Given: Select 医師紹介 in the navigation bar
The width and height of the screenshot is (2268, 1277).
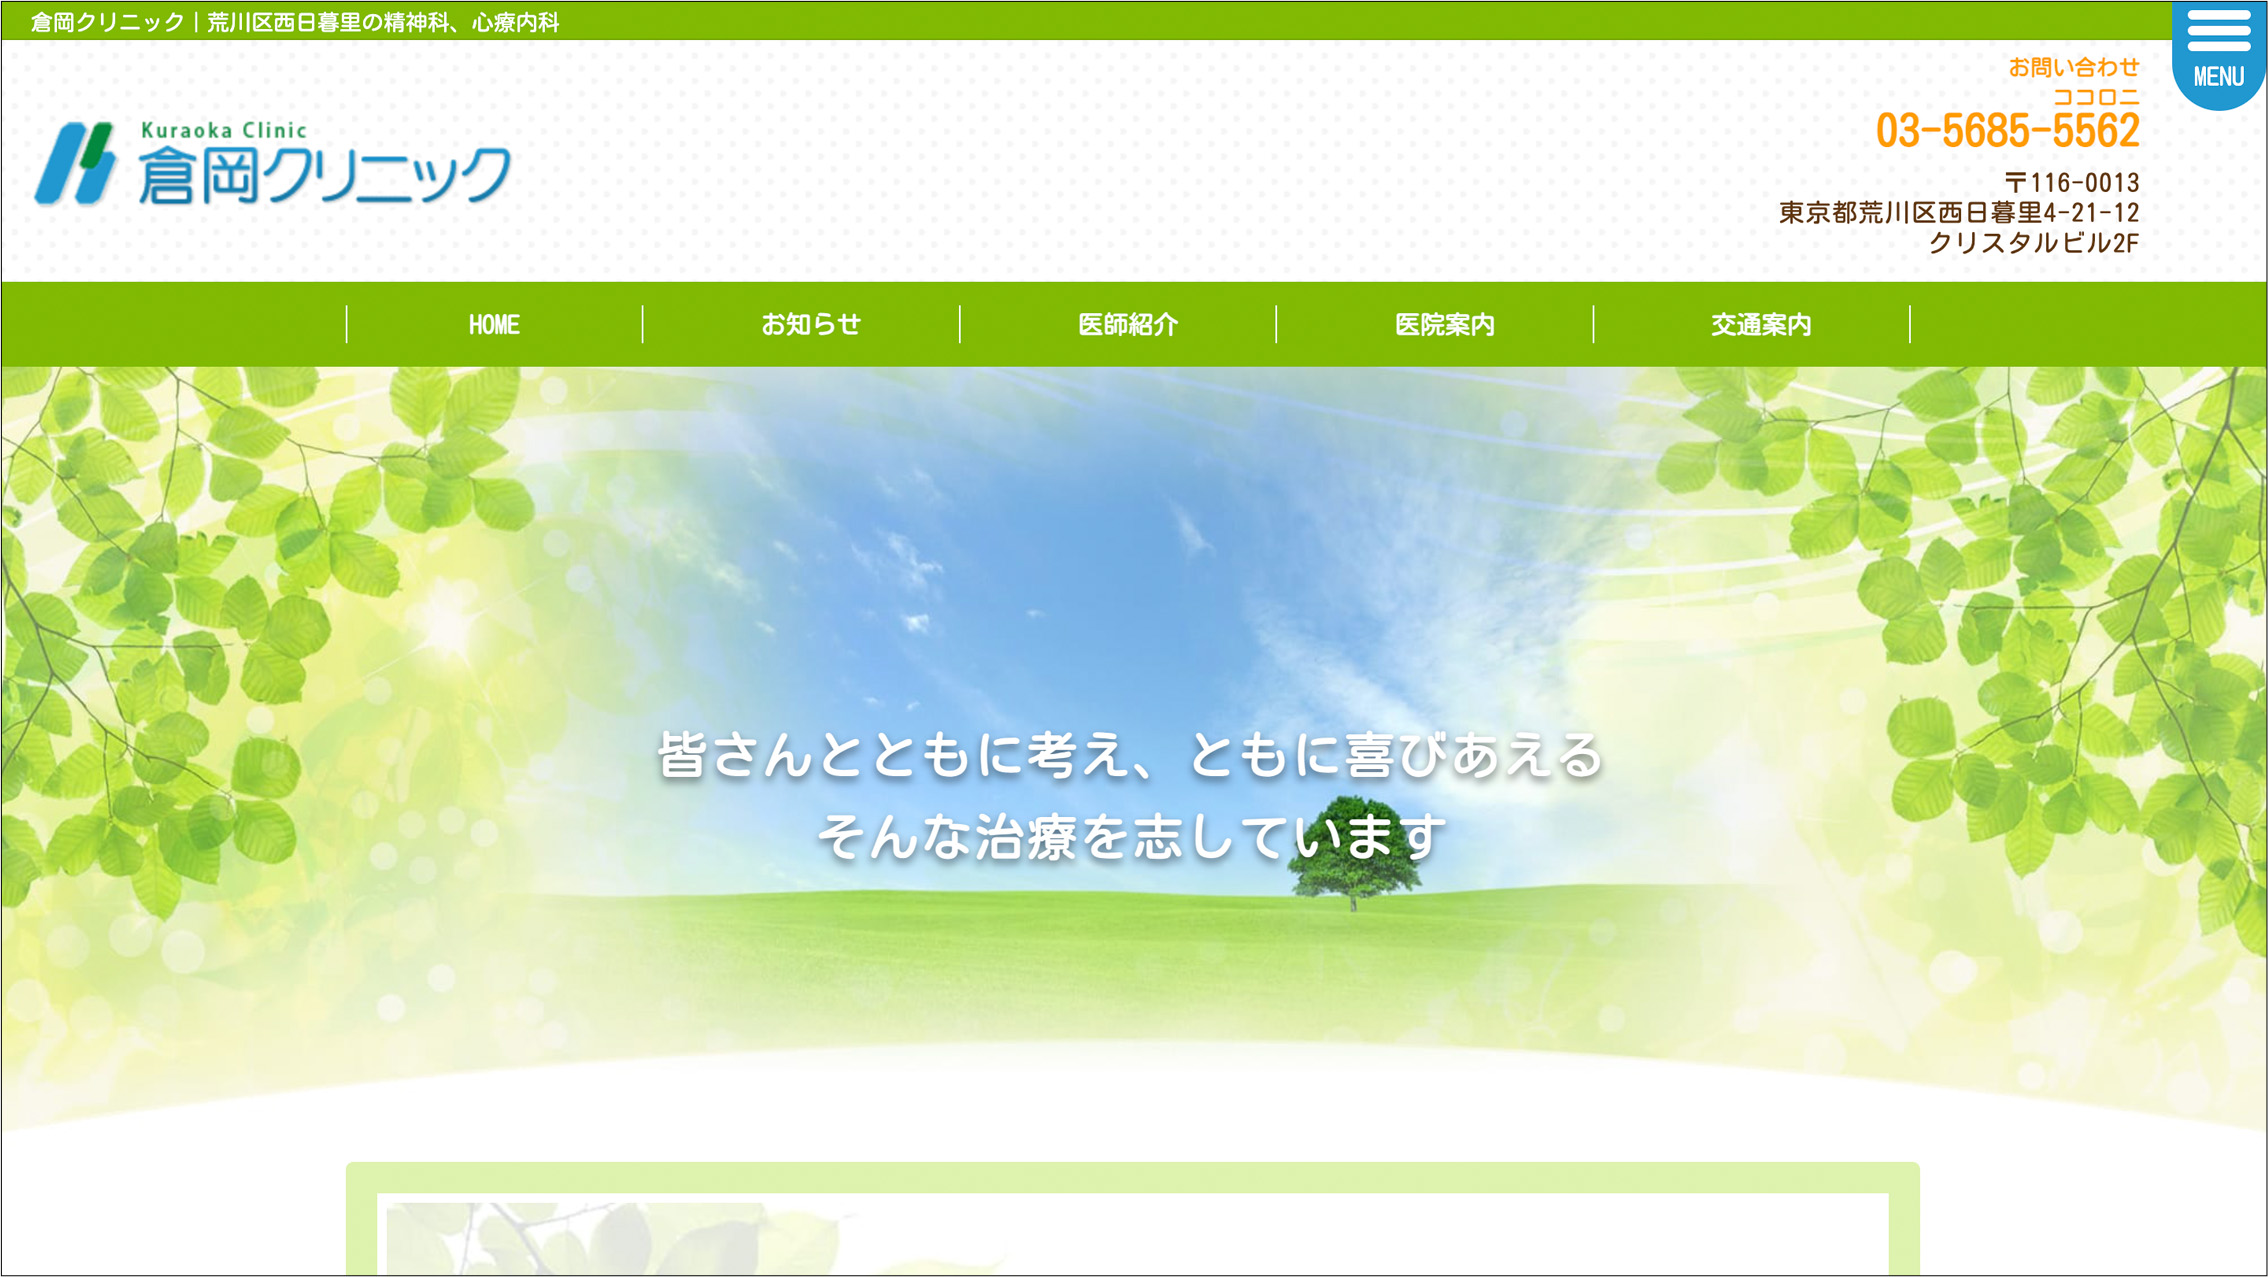Looking at the screenshot, I should (x=1127, y=324).
